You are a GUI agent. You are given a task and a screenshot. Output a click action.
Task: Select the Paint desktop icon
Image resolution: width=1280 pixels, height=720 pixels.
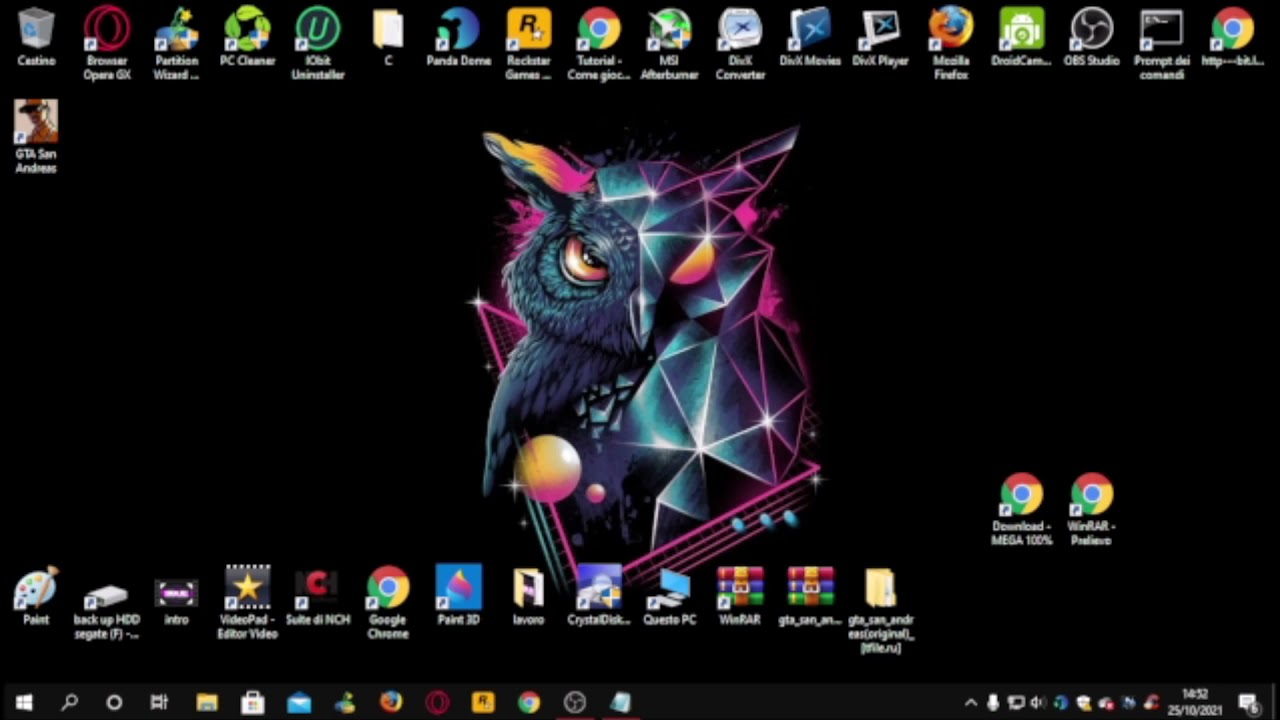coord(36,596)
